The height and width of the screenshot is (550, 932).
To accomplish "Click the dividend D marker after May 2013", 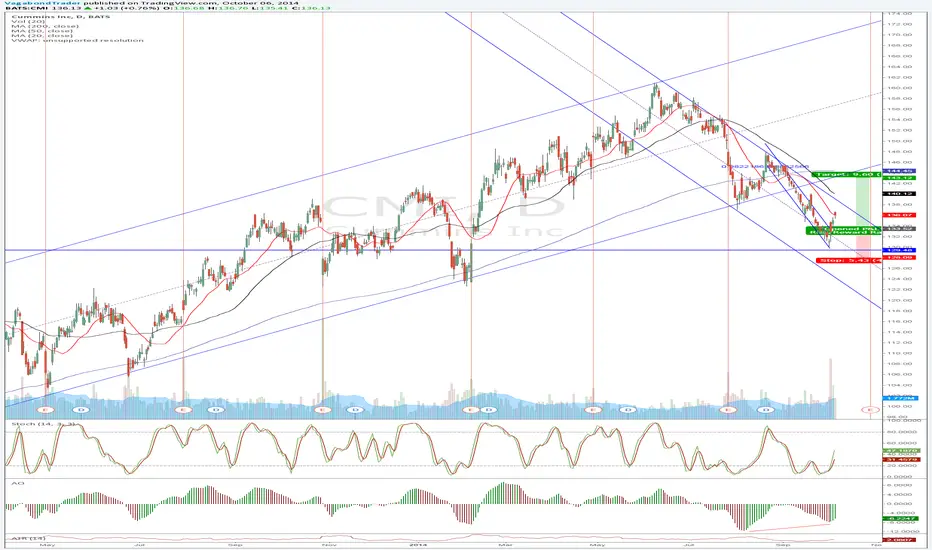I will [80, 410].
